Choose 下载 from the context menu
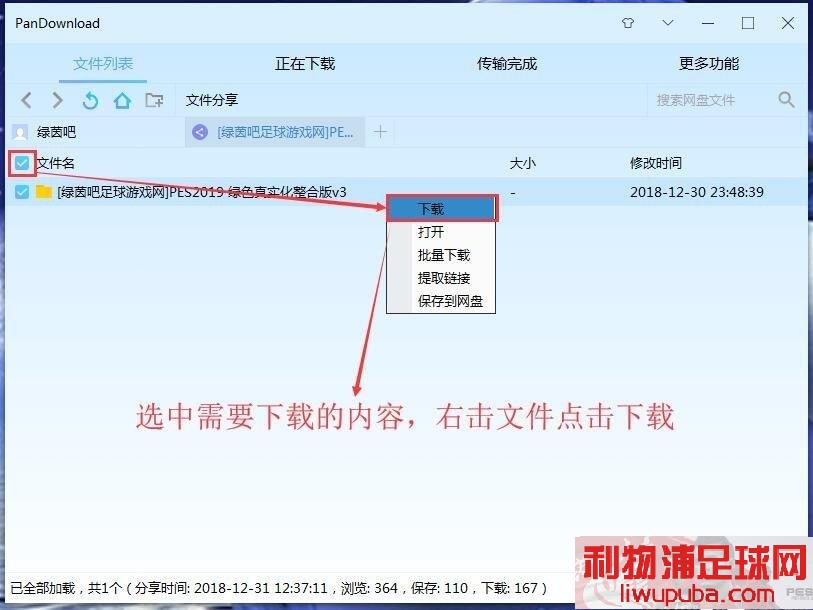This screenshot has width=813, height=610. coord(441,209)
